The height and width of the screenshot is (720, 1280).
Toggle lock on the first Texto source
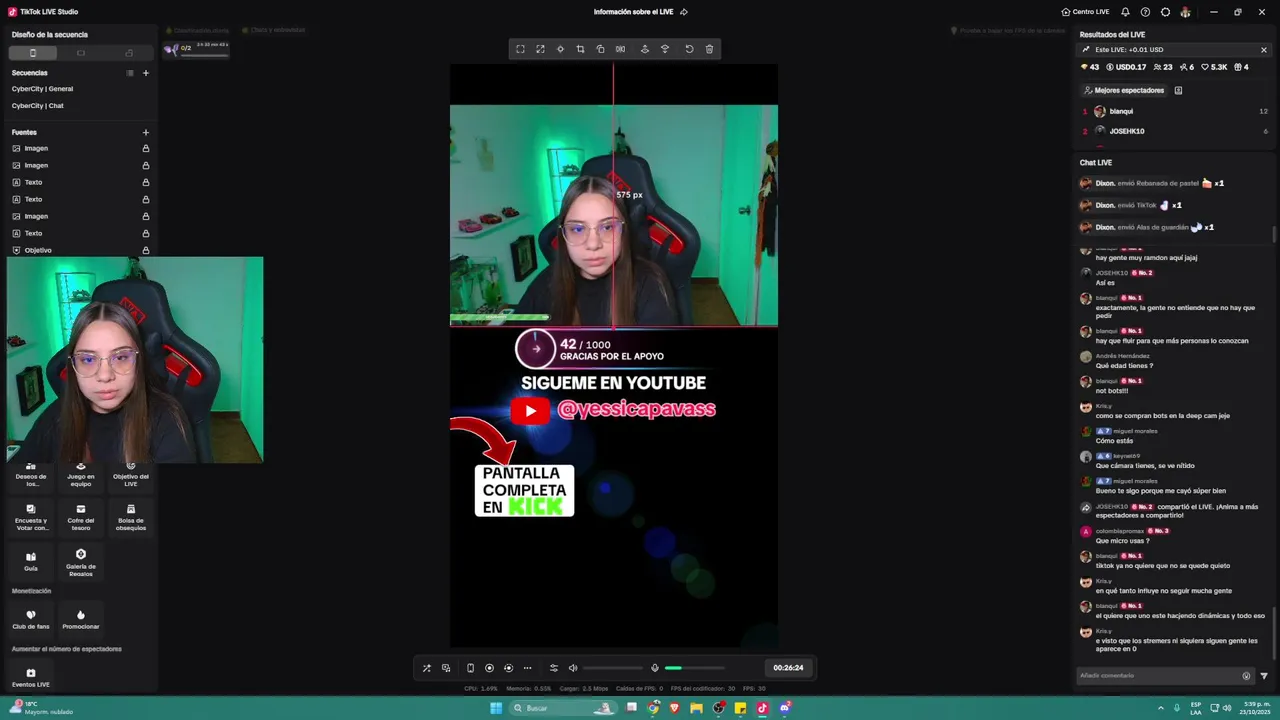point(146,183)
